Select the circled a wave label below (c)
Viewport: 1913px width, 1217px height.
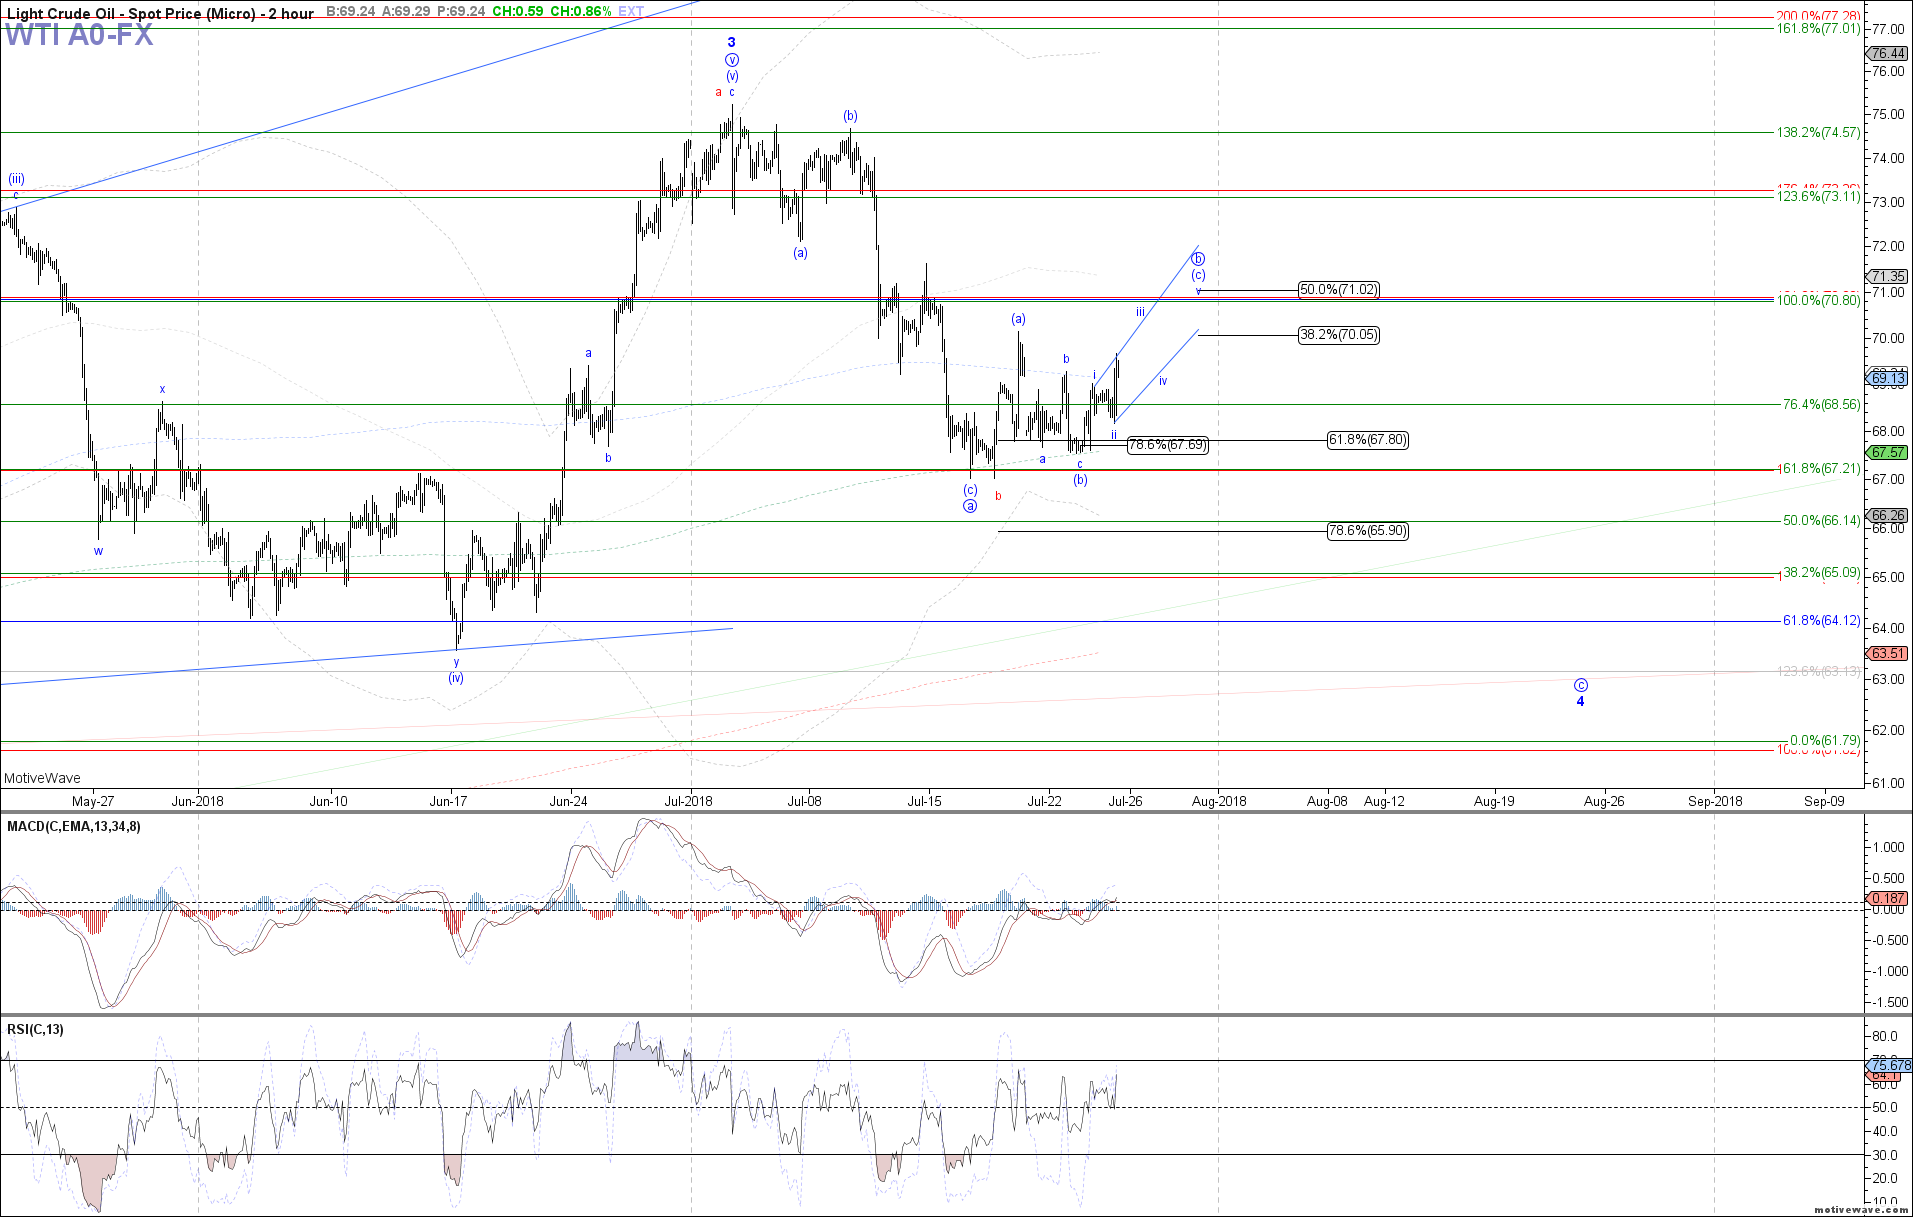click(x=970, y=506)
